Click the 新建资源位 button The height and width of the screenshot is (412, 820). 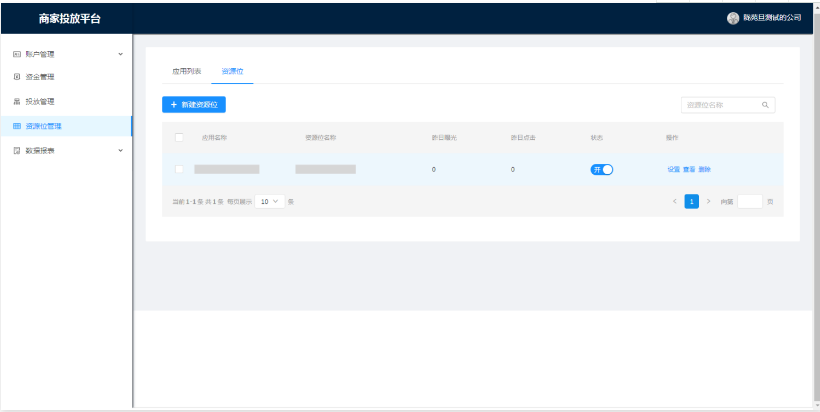(194, 104)
